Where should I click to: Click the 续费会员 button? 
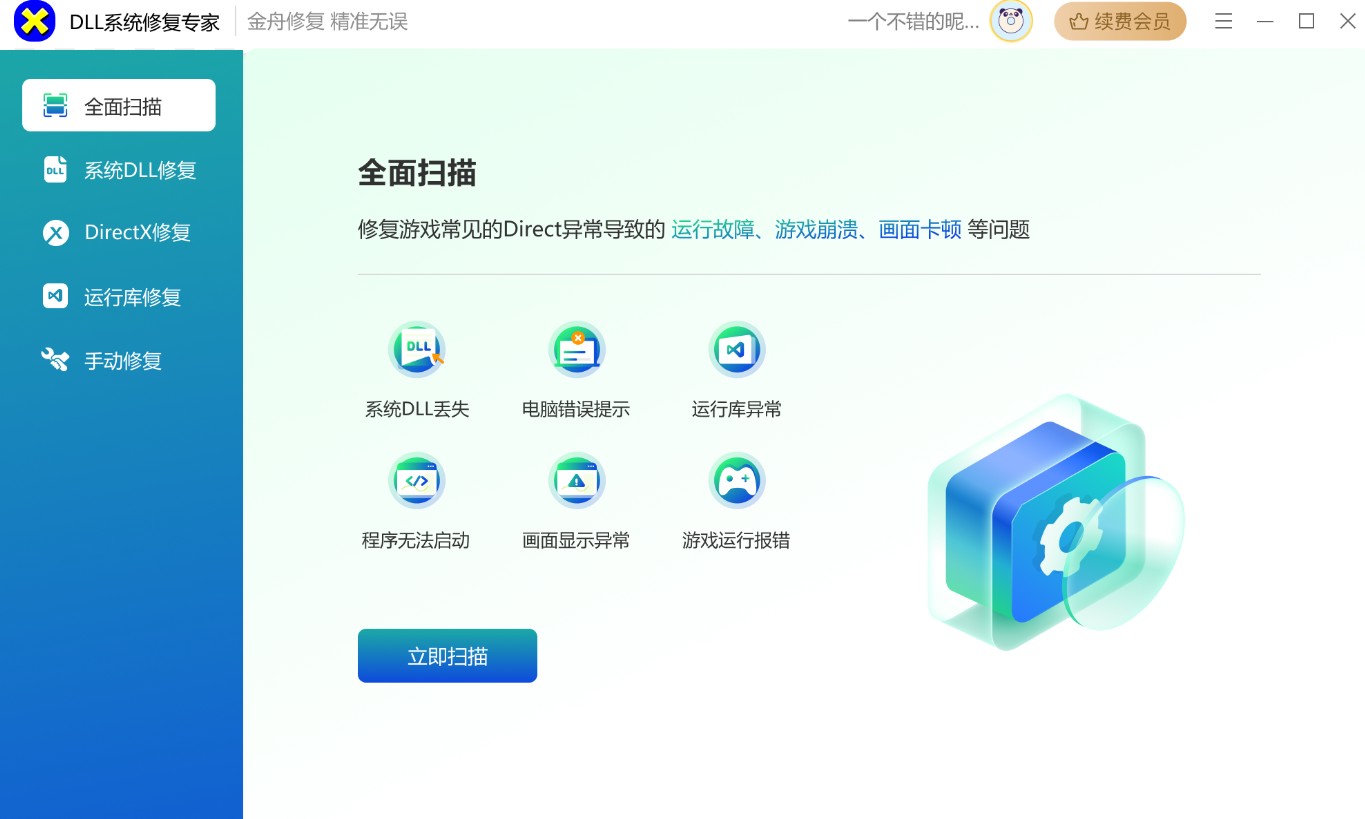(x=1120, y=21)
